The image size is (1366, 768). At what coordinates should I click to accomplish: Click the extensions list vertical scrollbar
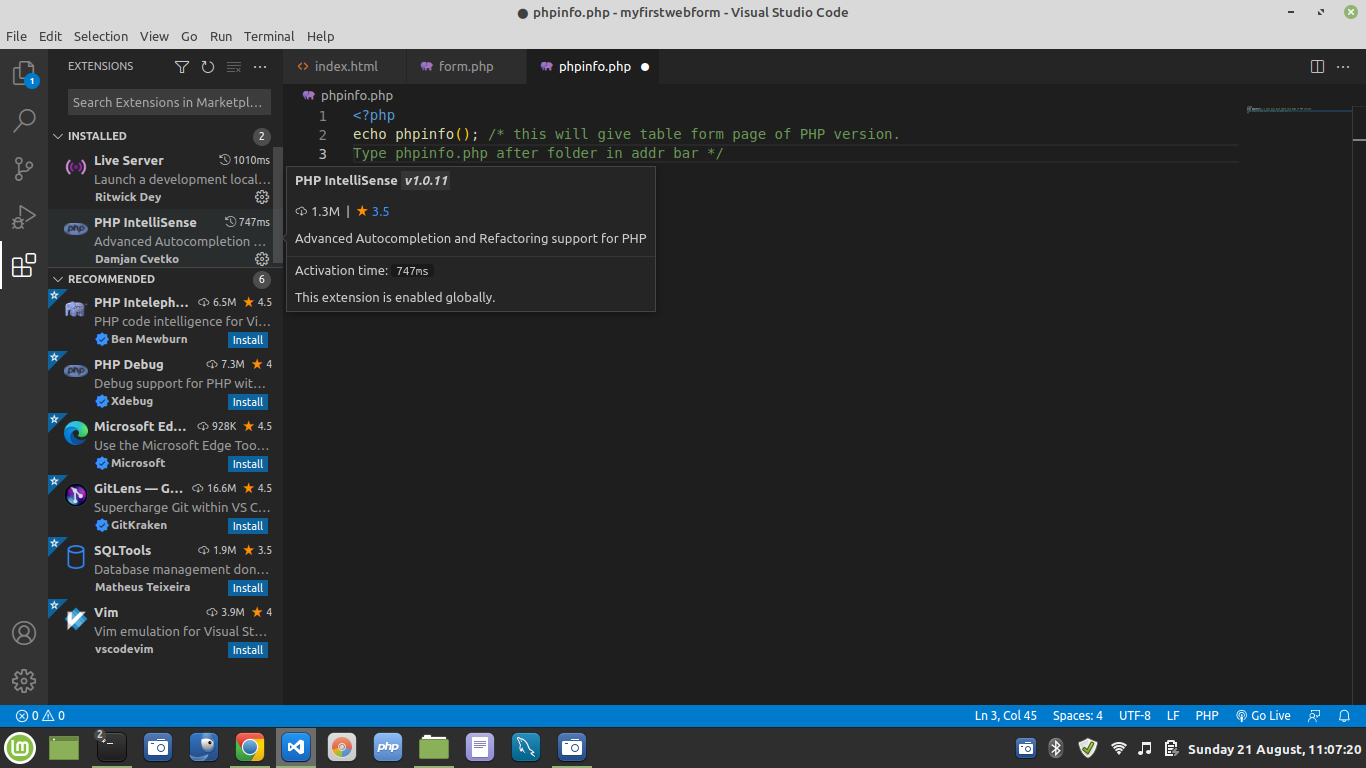click(x=278, y=205)
